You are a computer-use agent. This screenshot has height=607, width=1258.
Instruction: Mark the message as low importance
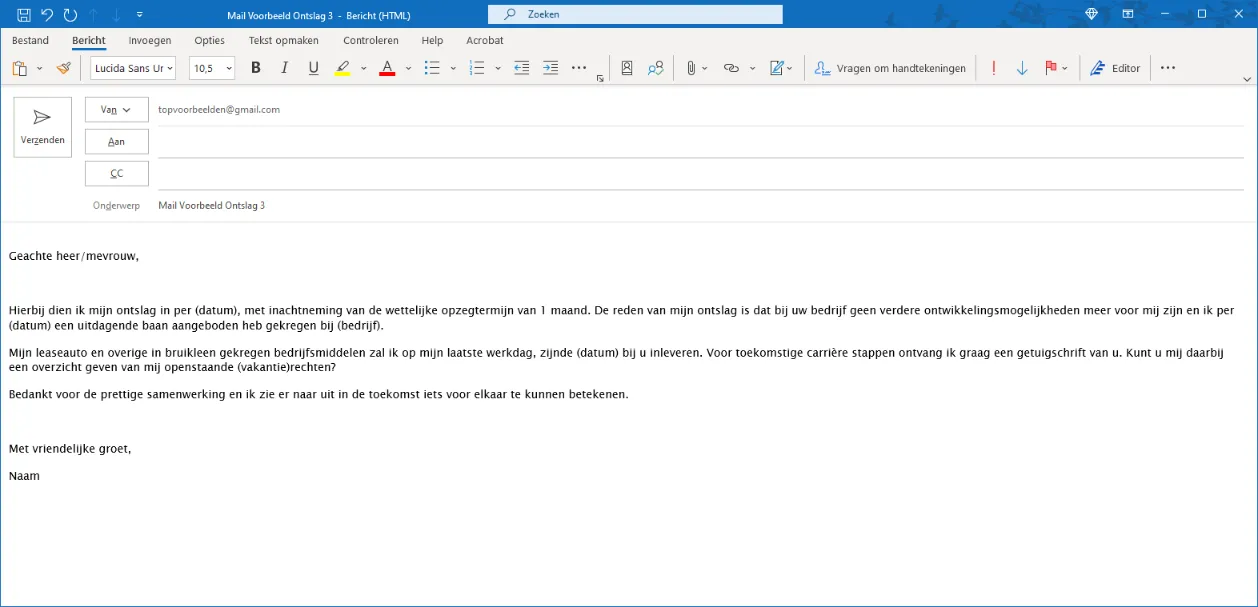pos(1021,67)
